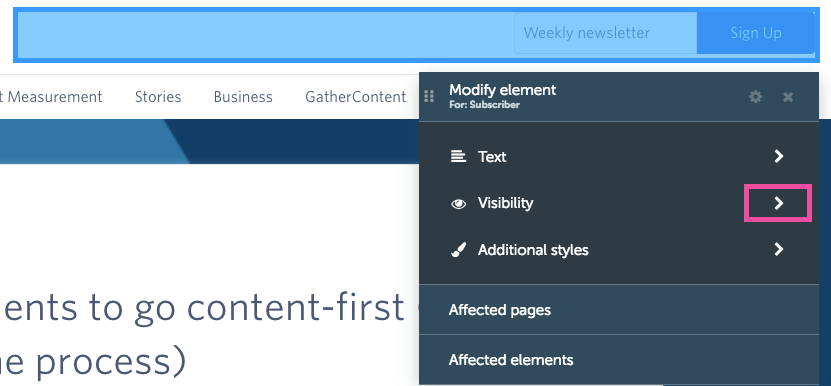Open the Modify element settings gear
Viewport: 831px width, 386px height.
click(755, 96)
